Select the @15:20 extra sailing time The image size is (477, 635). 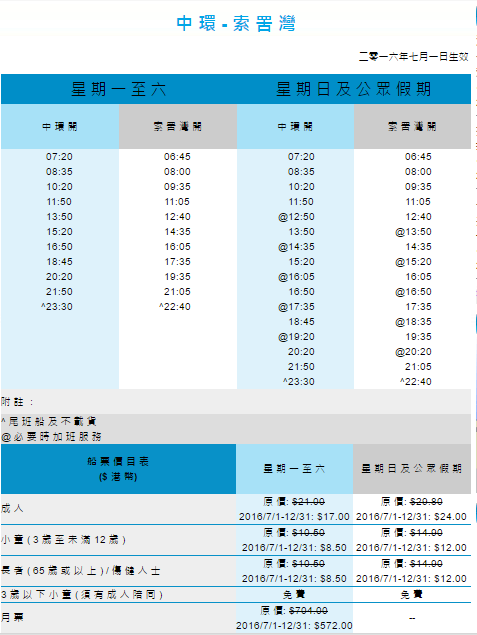click(x=413, y=262)
